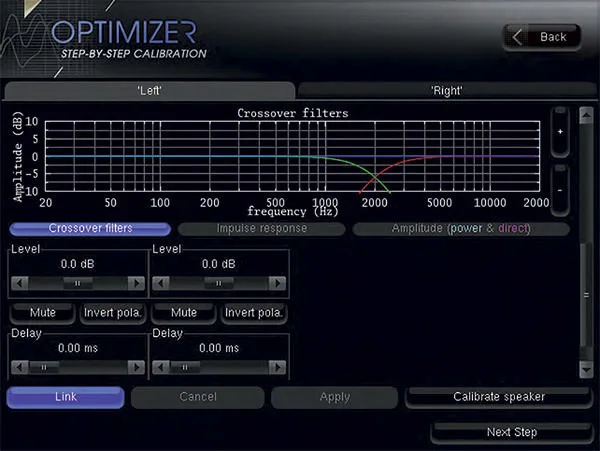Switch to the 'Left' speaker tab
This screenshot has height=451, width=600.
(150, 91)
